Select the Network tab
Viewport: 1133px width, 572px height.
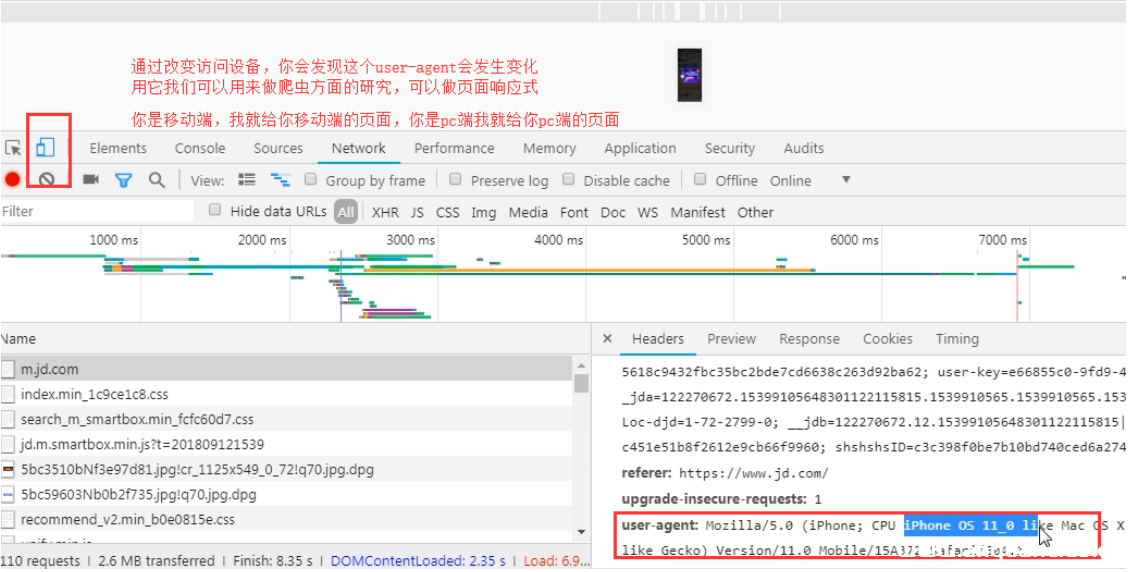point(358,148)
